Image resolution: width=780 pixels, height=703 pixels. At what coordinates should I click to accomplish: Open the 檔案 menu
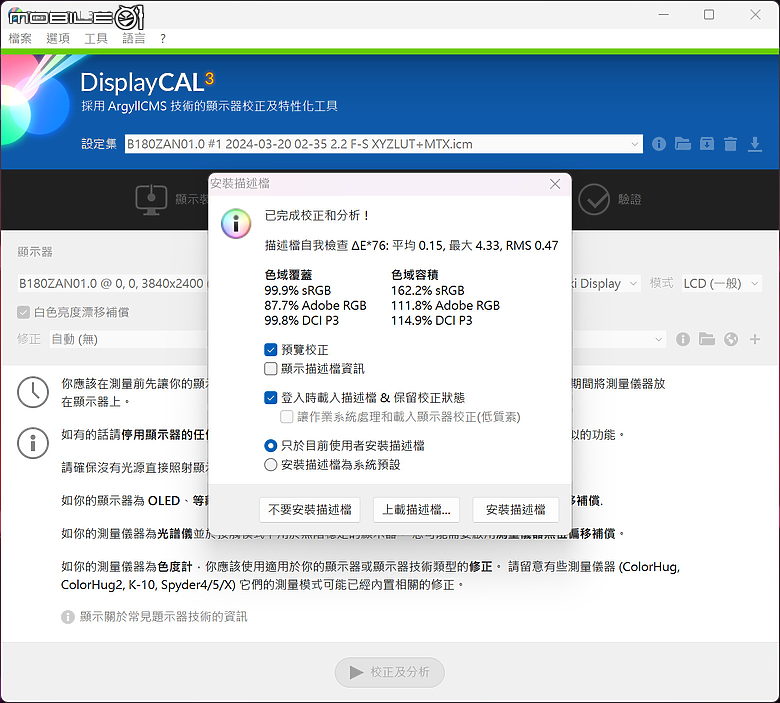(20, 38)
